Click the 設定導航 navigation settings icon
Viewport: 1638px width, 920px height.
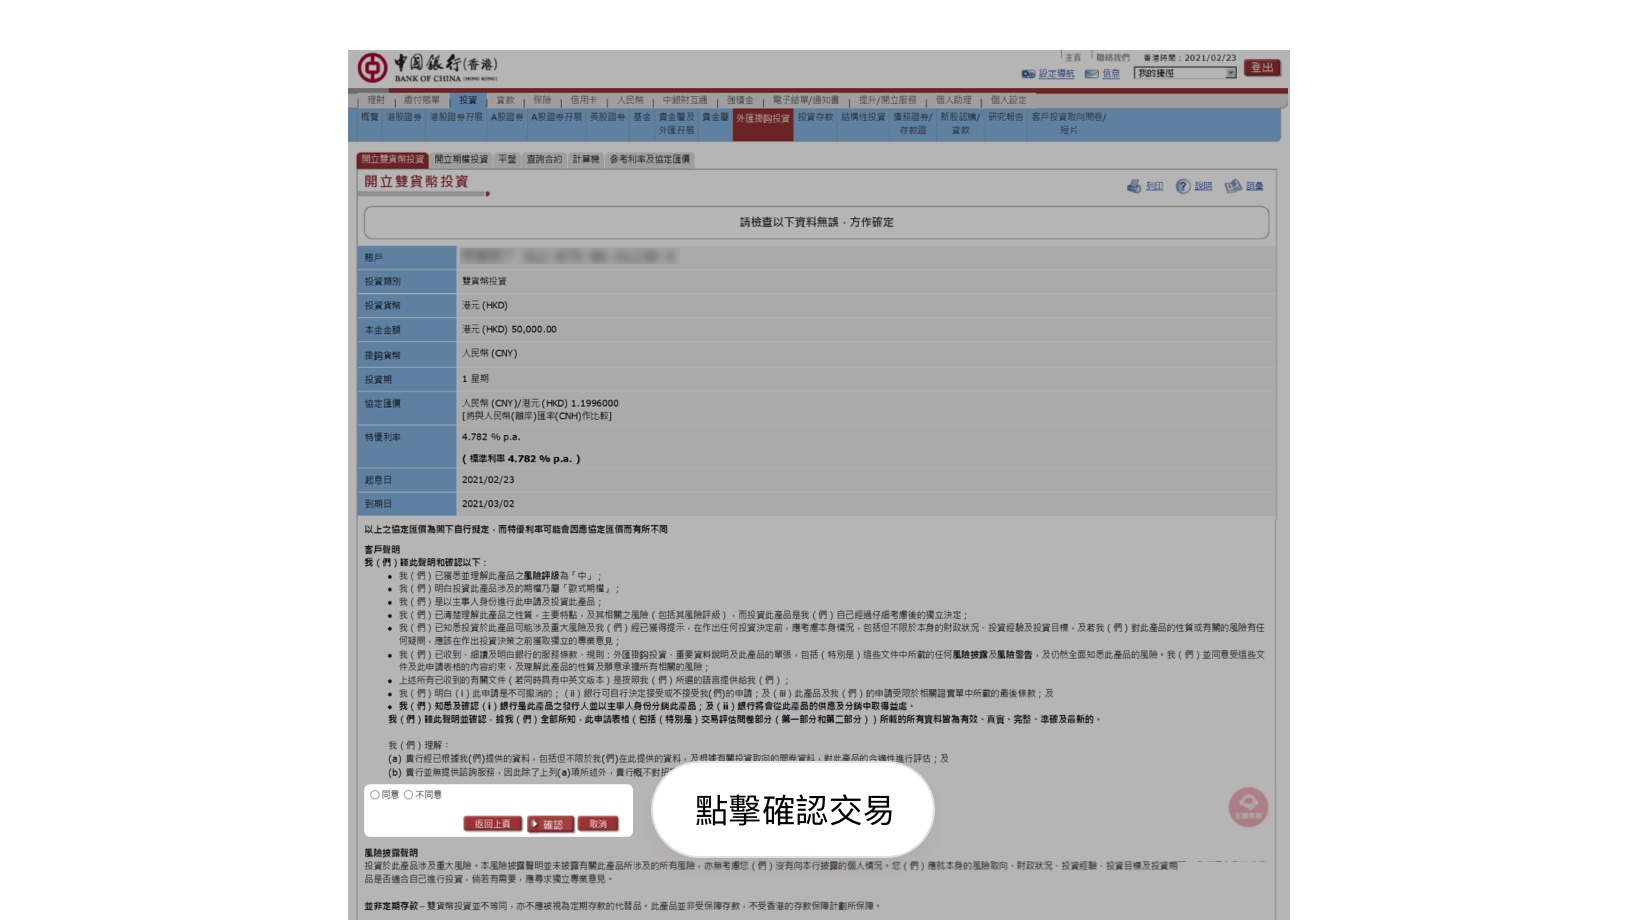coord(1028,74)
